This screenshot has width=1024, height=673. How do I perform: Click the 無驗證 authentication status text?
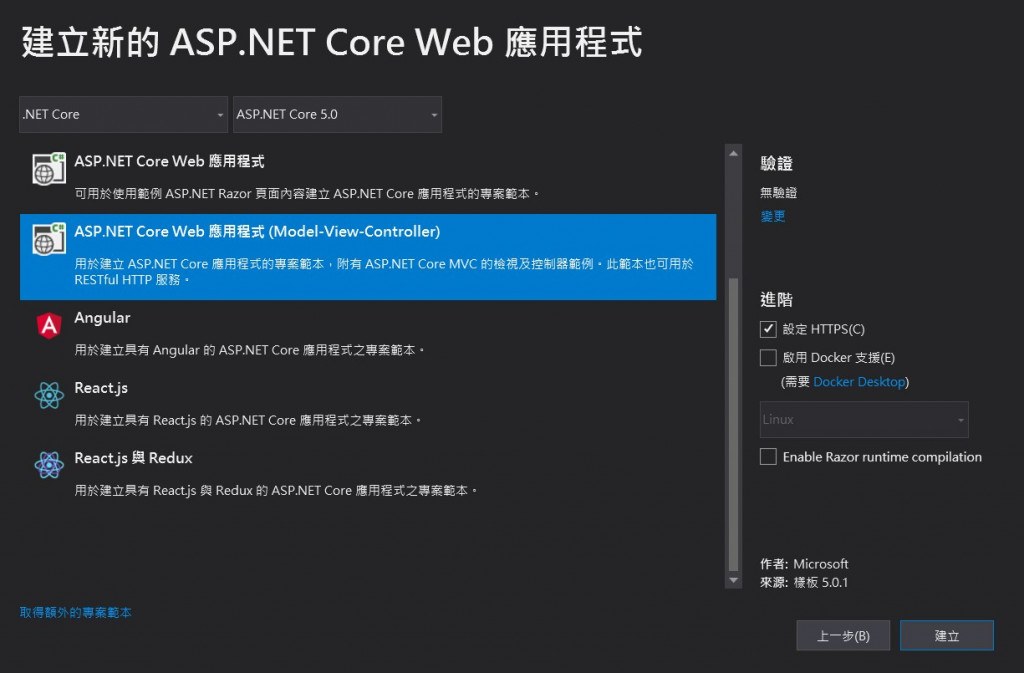pyautogui.click(x=778, y=193)
